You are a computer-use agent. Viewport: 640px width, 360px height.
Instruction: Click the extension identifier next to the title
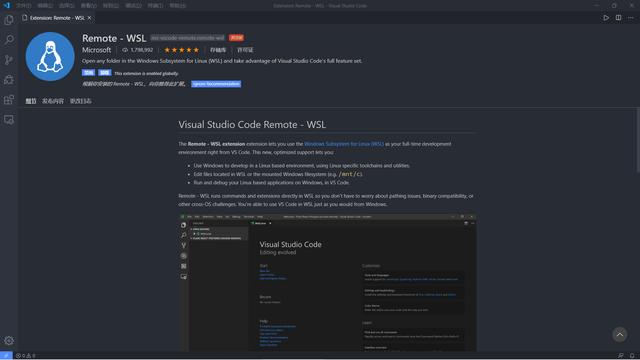(187, 38)
